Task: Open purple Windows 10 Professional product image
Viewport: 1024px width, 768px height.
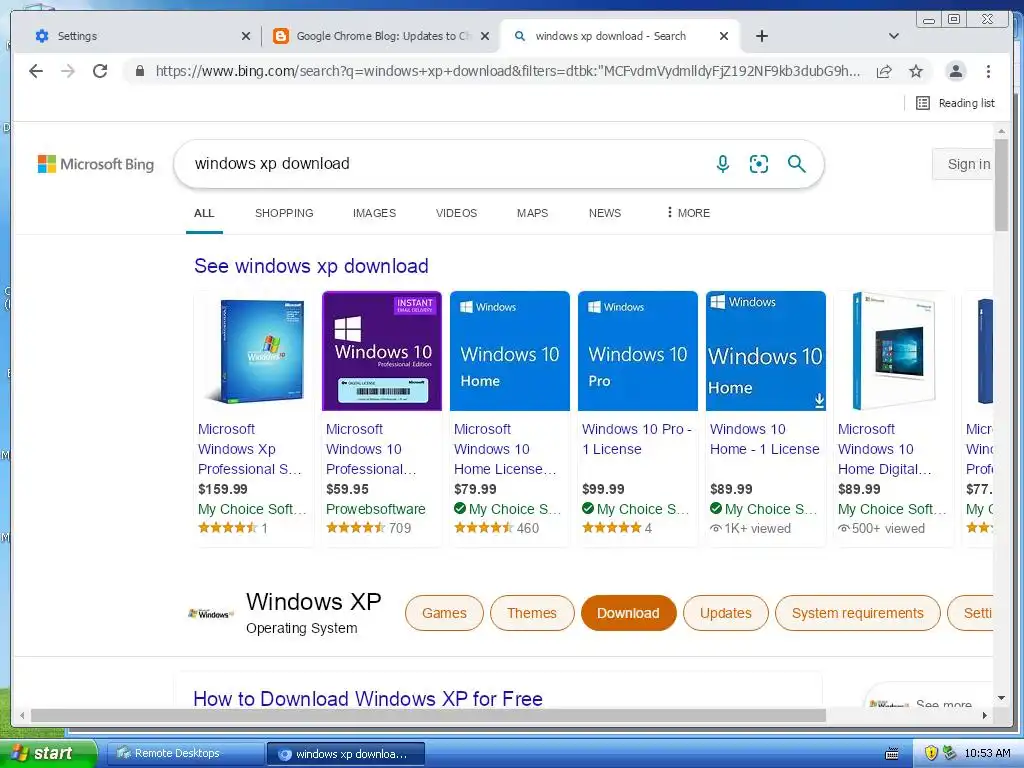Action: click(x=382, y=351)
